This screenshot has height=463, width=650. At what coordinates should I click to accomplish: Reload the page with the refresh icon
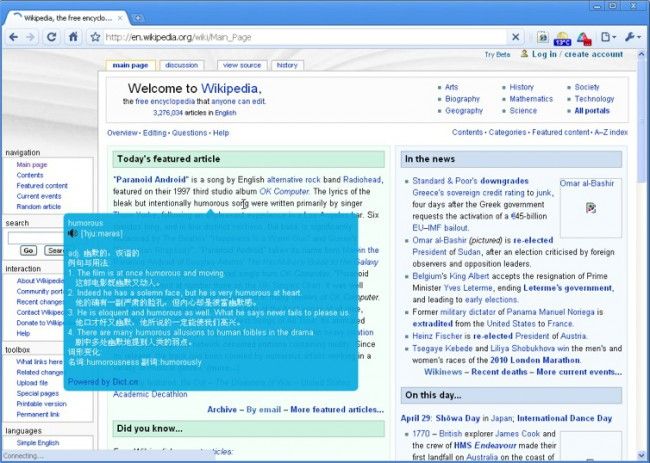point(51,37)
